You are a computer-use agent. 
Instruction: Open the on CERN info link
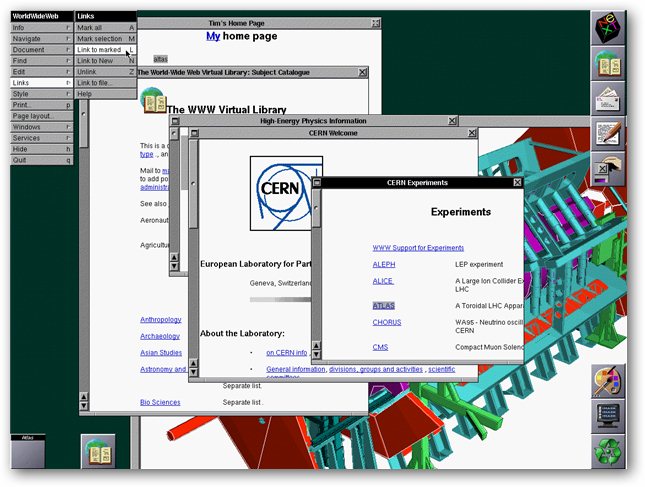coord(286,353)
